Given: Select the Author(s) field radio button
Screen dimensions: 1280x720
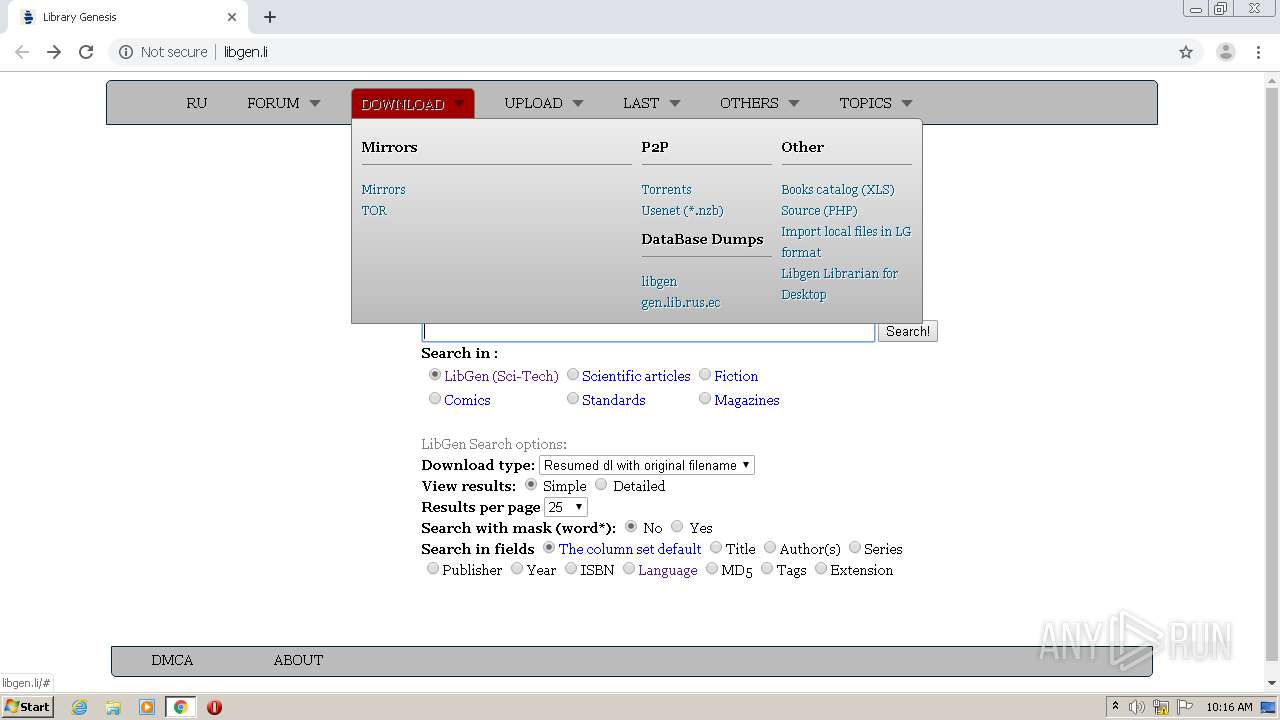Looking at the screenshot, I should pos(770,548).
